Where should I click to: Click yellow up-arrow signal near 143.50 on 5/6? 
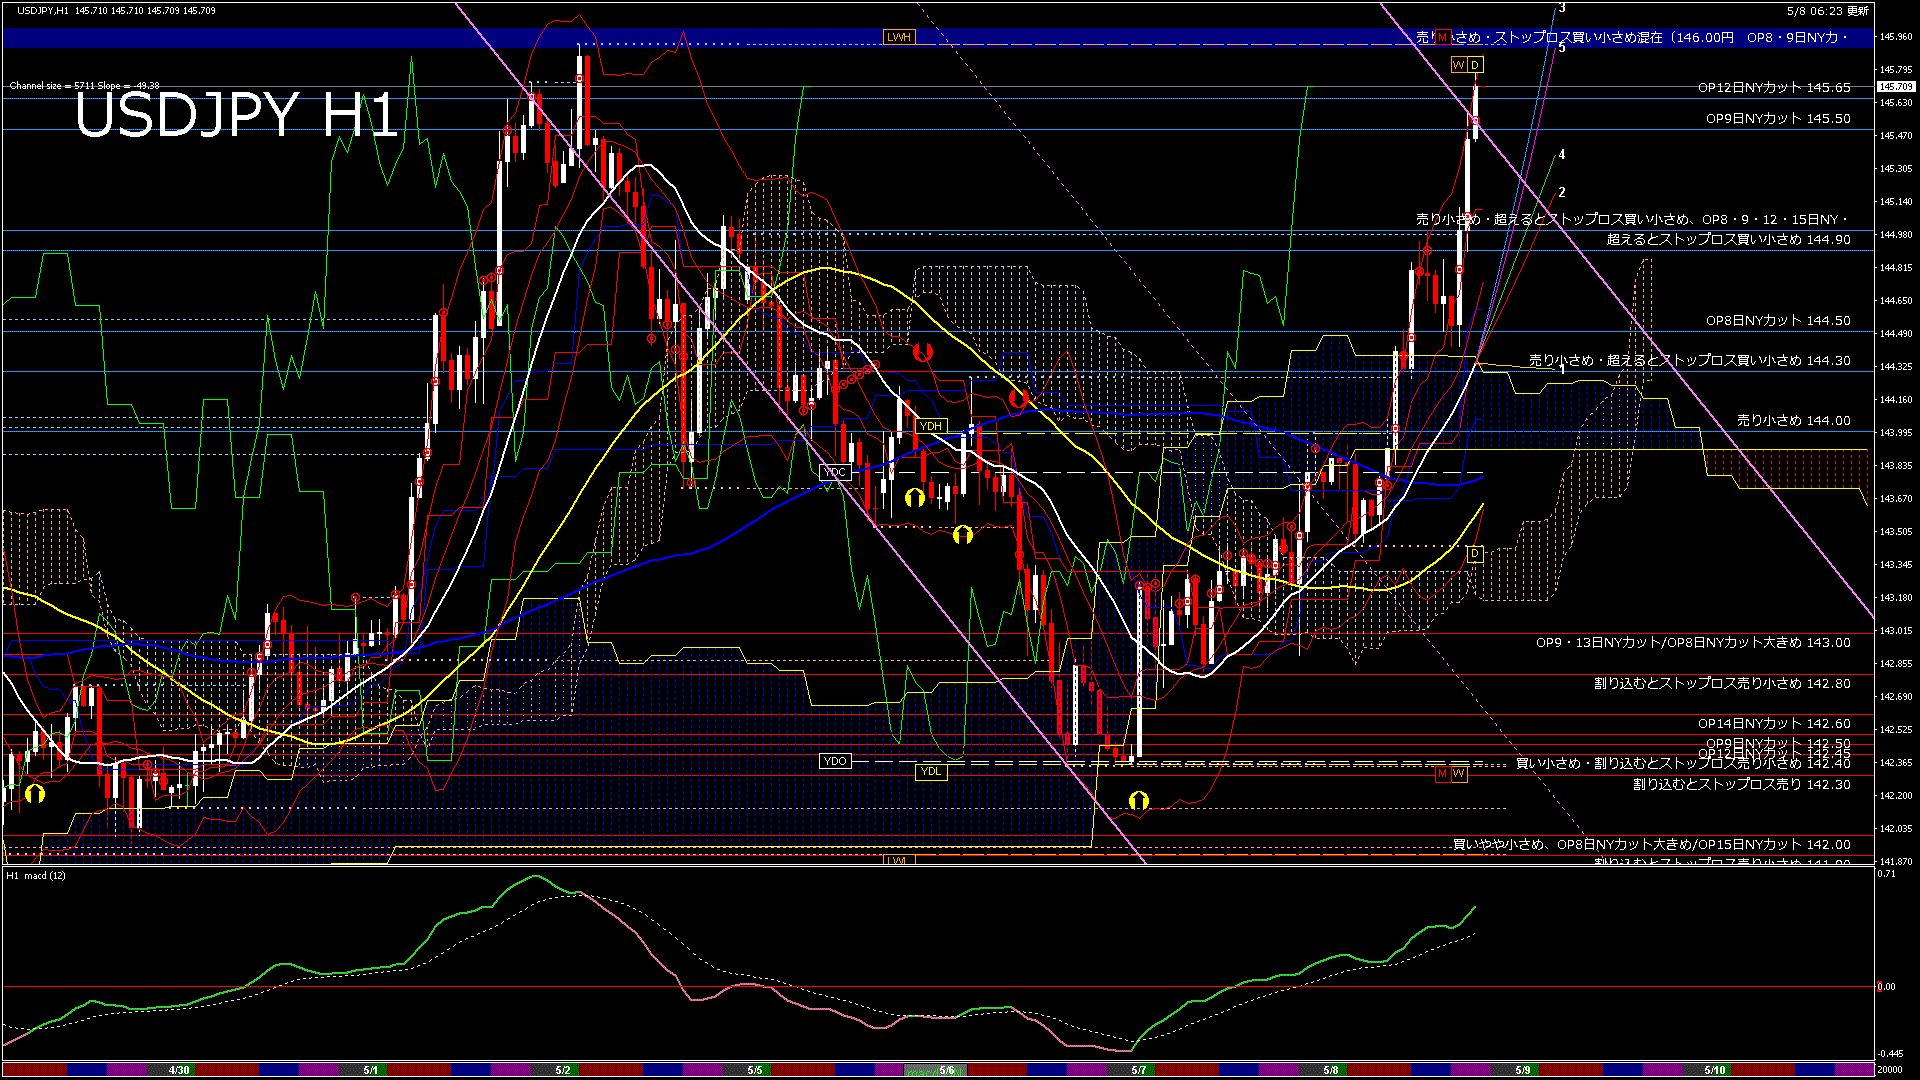point(962,535)
